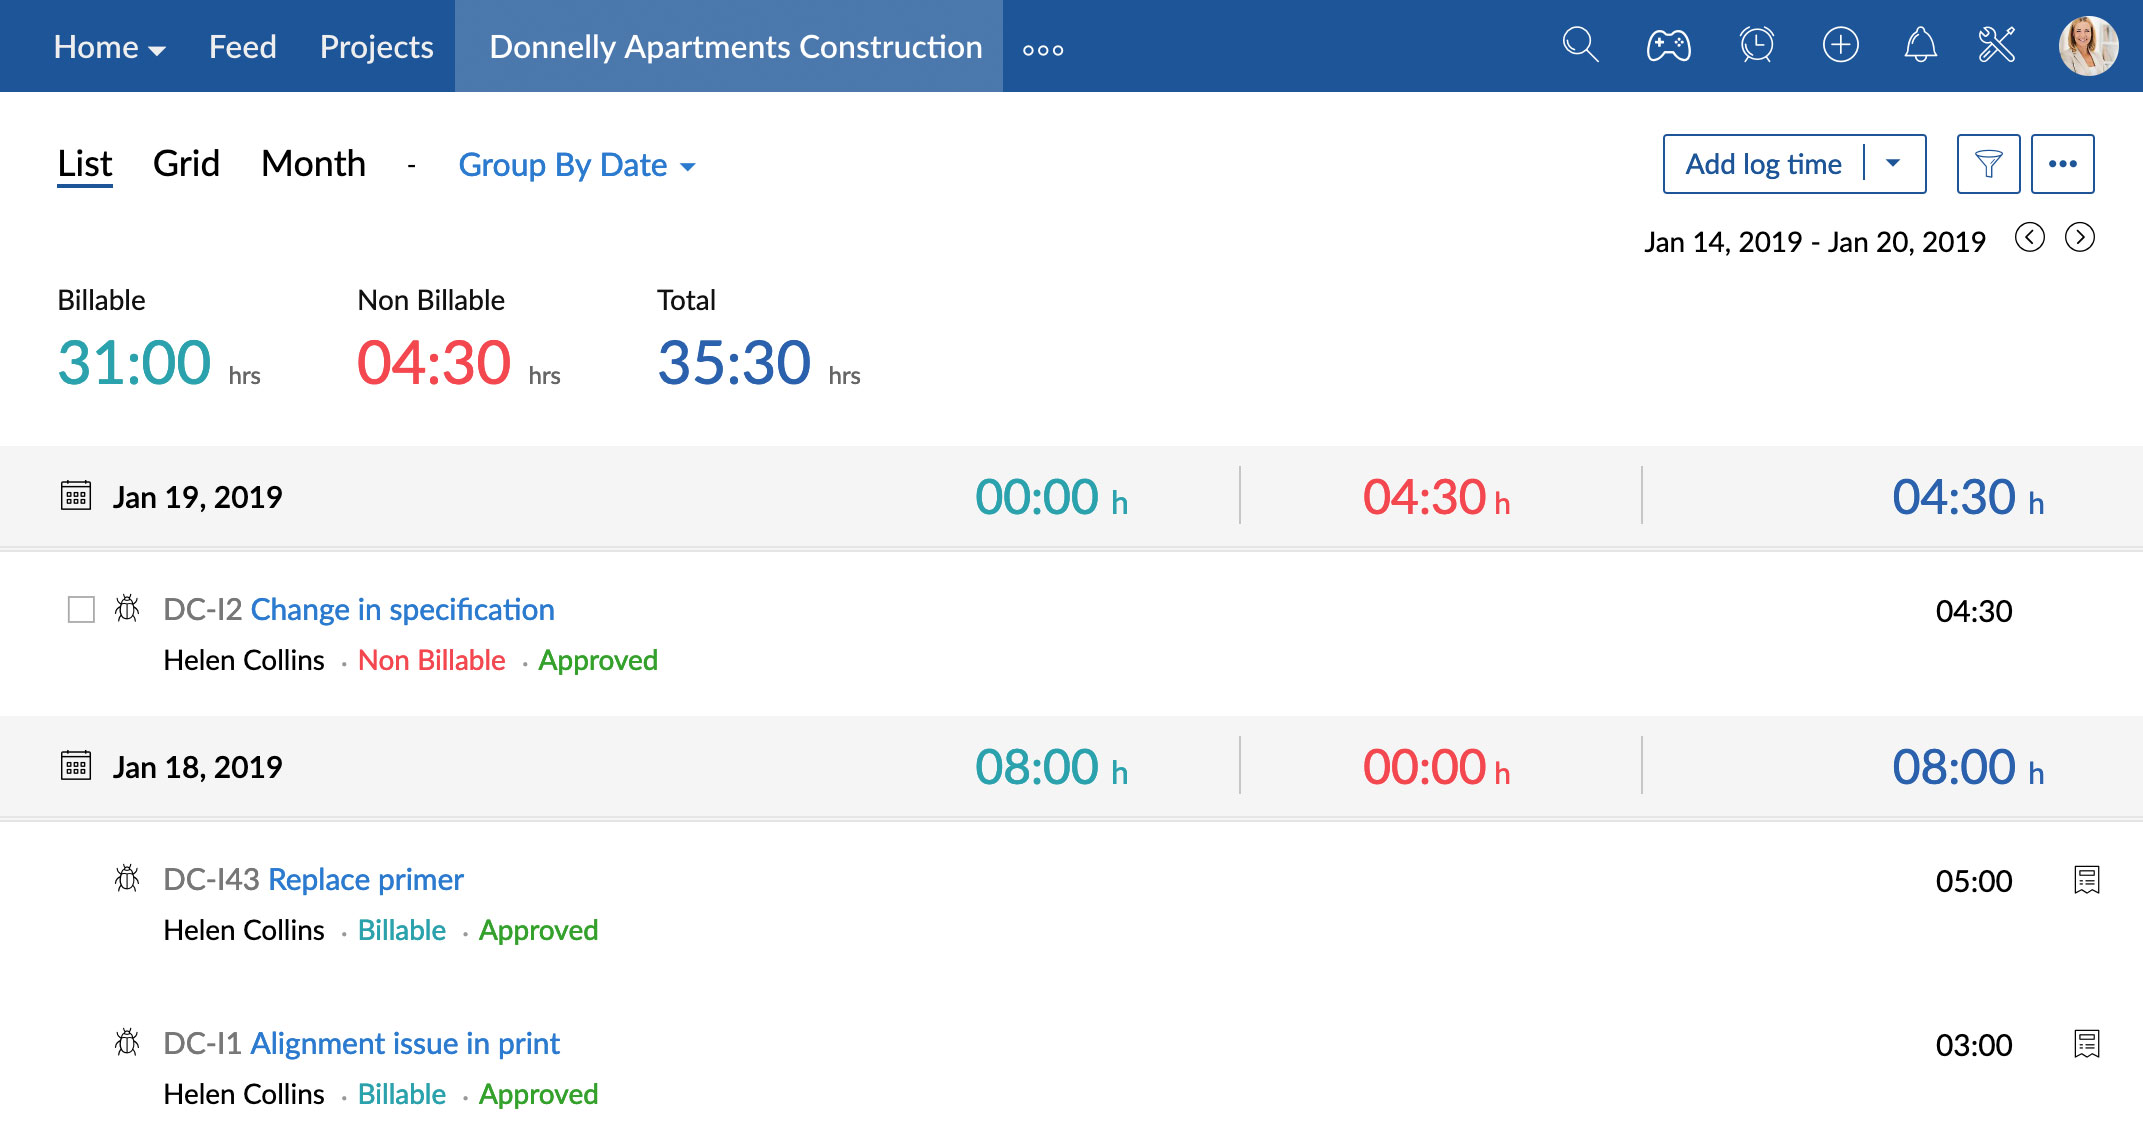The height and width of the screenshot is (1146, 2143).
Task: Switch to the Grid view tab
Action: point(186,164)
